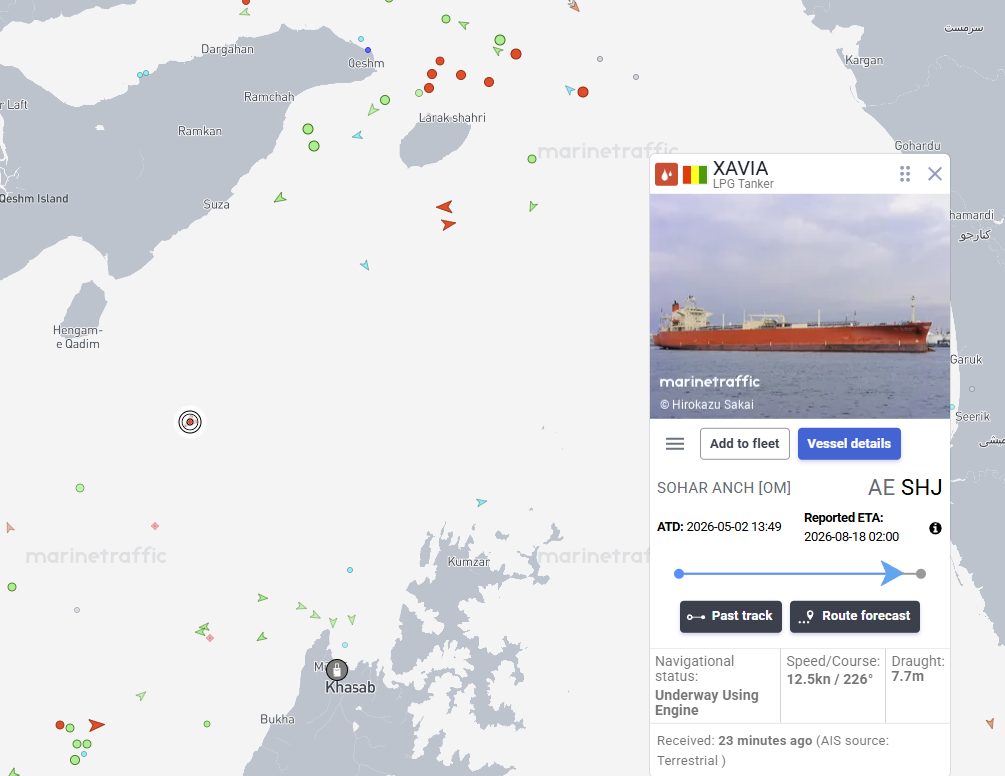Viewport: 1005px width, 776px height.
Task: Show the vessel's Past track
Action: click(730, 616)
